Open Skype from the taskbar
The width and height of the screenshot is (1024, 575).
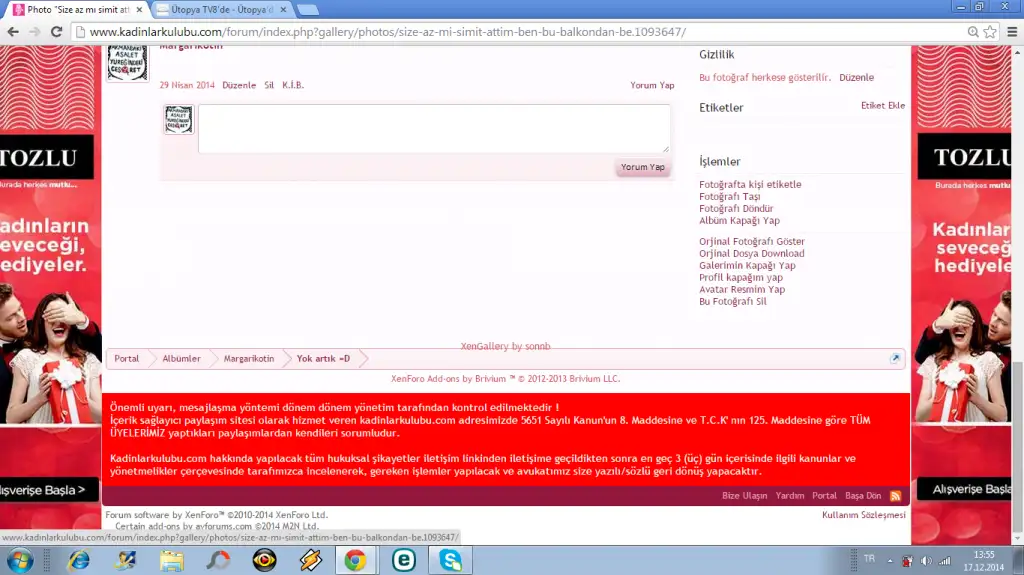click(x=450, y=561)
